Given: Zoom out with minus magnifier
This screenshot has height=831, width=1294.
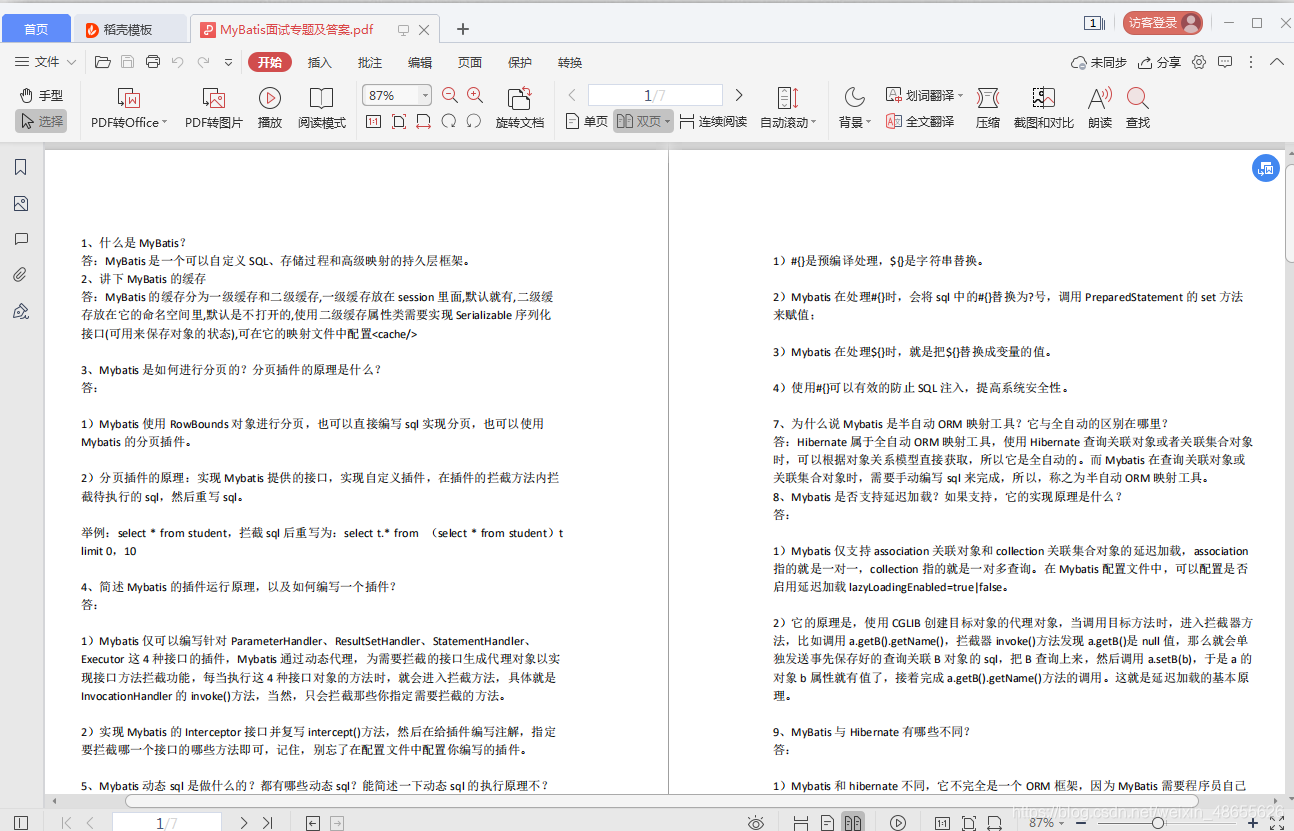Looking at the screenshot, I should [450, 95].
